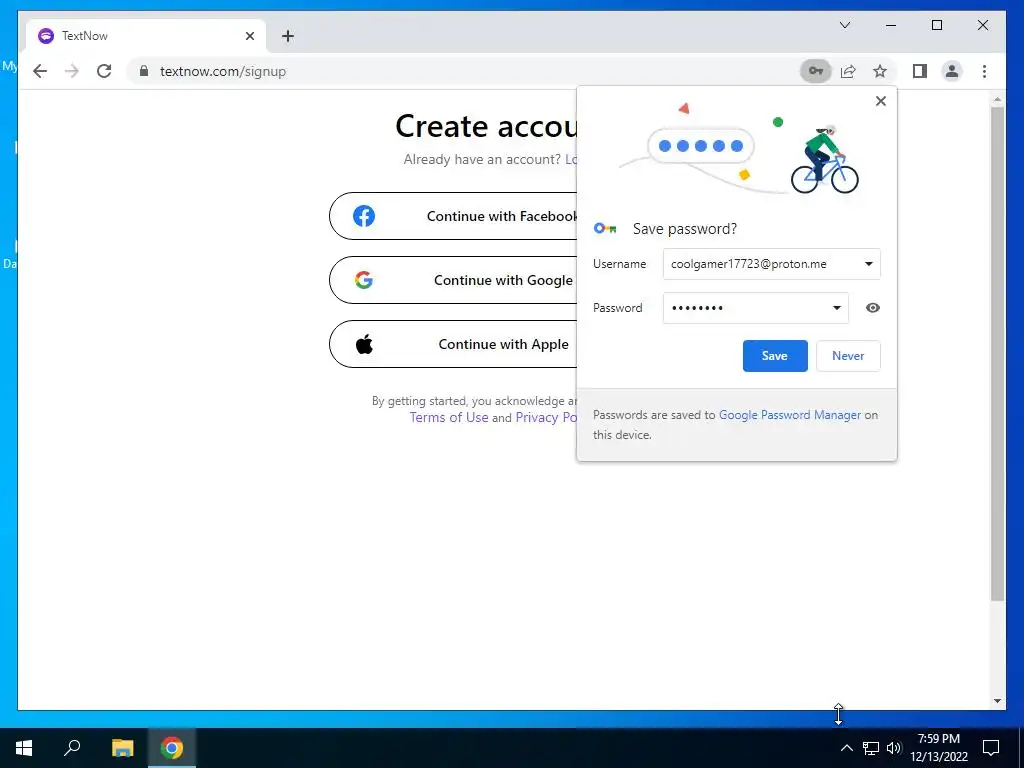
Task: Open the network status tray icon
Action: pyautogui.click(x=871, y=748)
